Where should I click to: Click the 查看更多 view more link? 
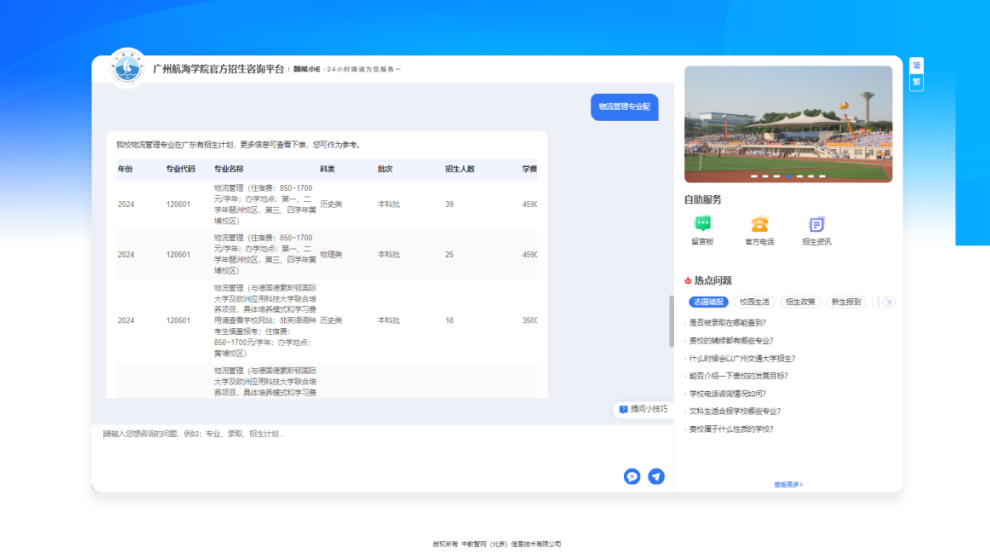[x=788, y=484]
